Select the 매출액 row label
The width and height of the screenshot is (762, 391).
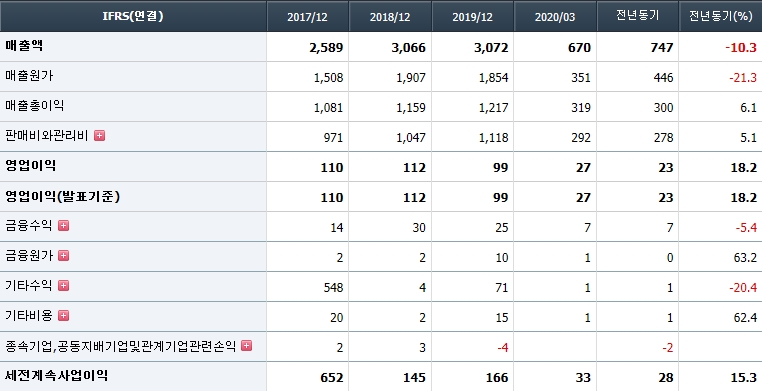coord(25,46)
